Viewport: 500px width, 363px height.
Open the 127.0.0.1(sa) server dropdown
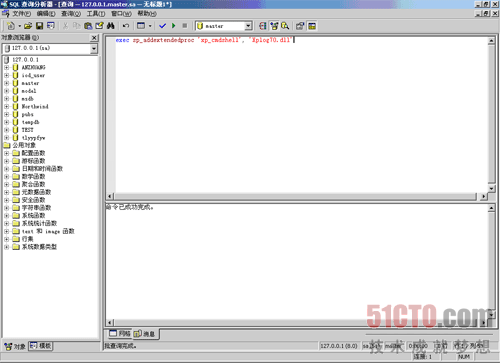click(x=94, y=49)
